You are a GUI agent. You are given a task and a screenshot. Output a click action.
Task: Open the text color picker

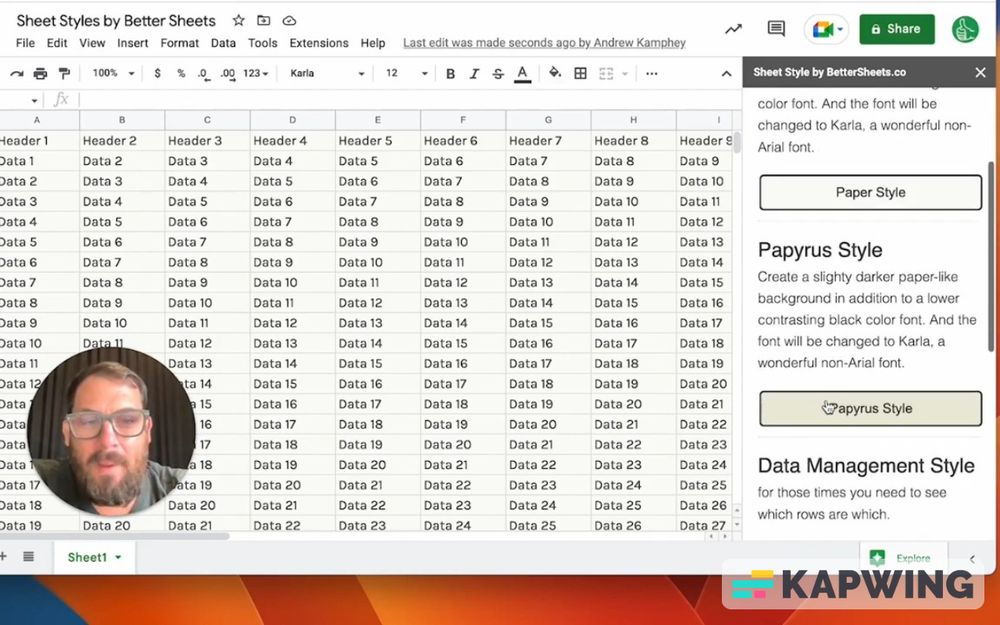point(521,73)
